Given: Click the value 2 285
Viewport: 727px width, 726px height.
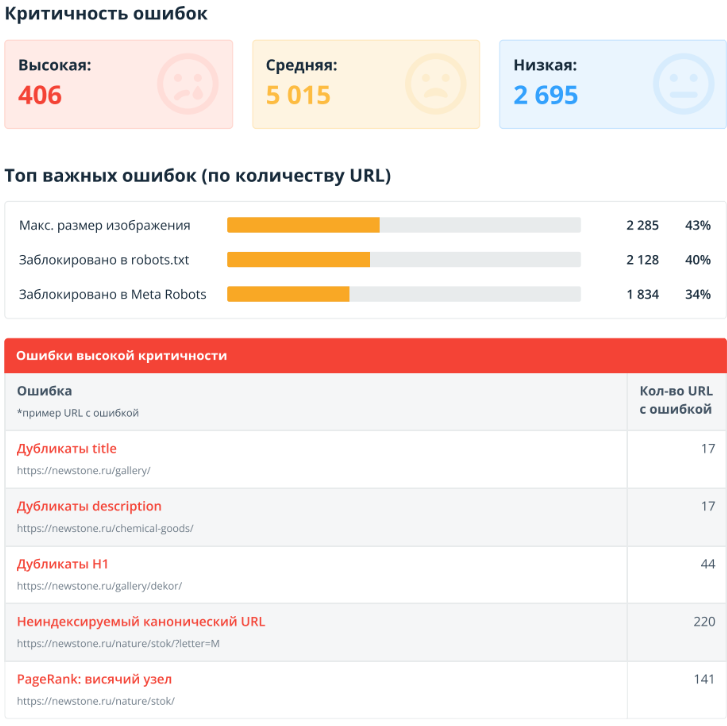Looking at the screenshot, I should tap(642, 225).
